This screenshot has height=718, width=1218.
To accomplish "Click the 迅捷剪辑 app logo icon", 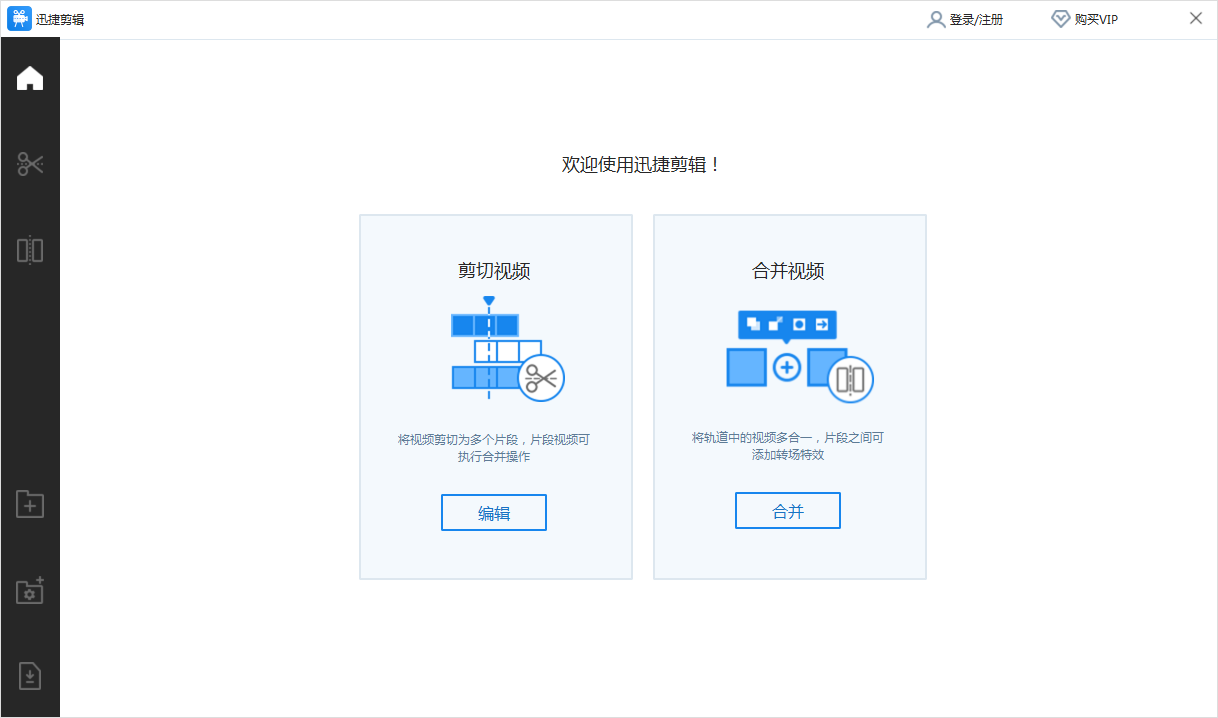I will (x=17, y=17).
